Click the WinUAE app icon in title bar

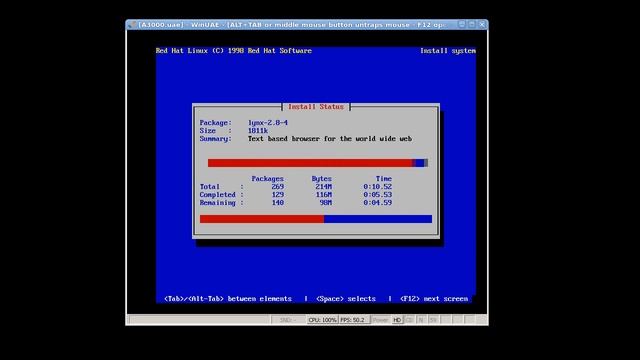132,25
